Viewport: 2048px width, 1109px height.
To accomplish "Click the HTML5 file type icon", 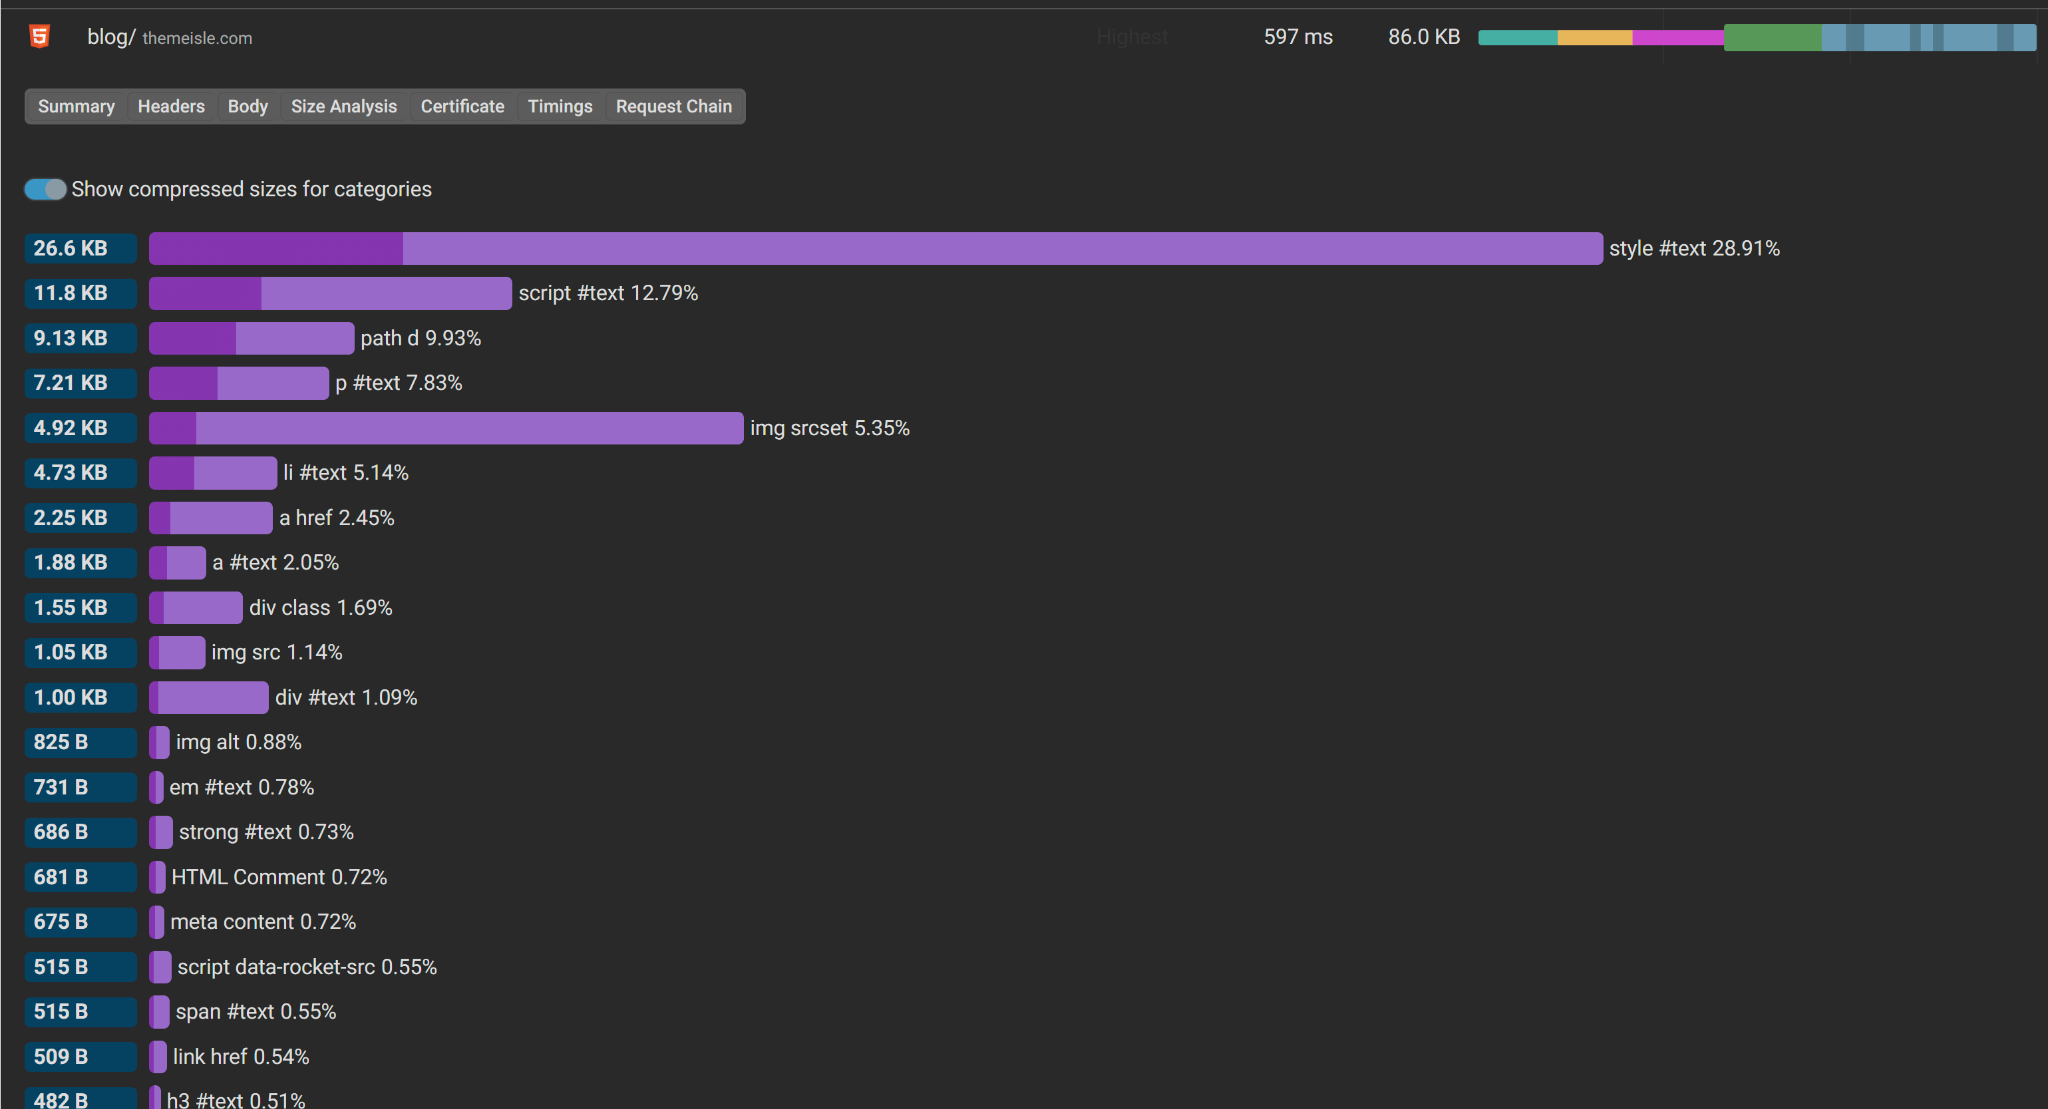I will pos(39,37).
